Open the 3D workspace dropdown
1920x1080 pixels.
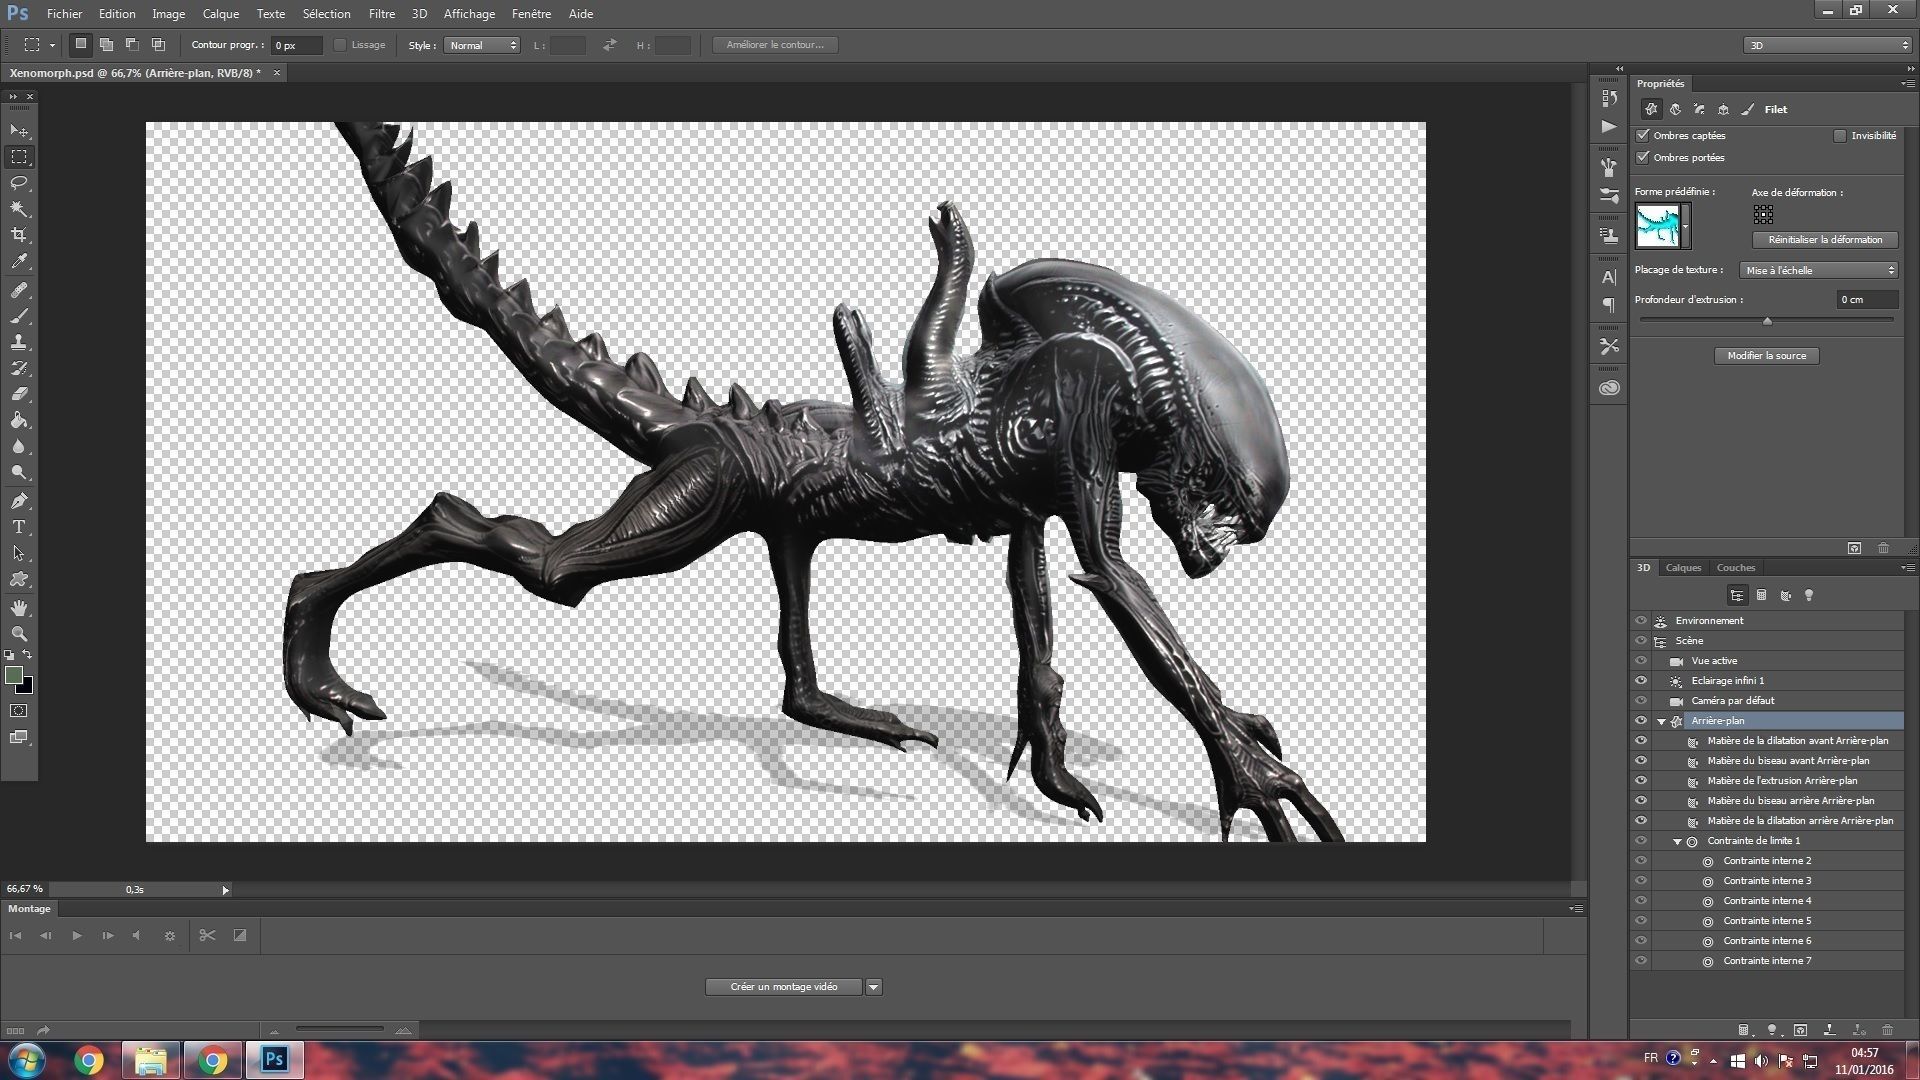point(1827,45)
